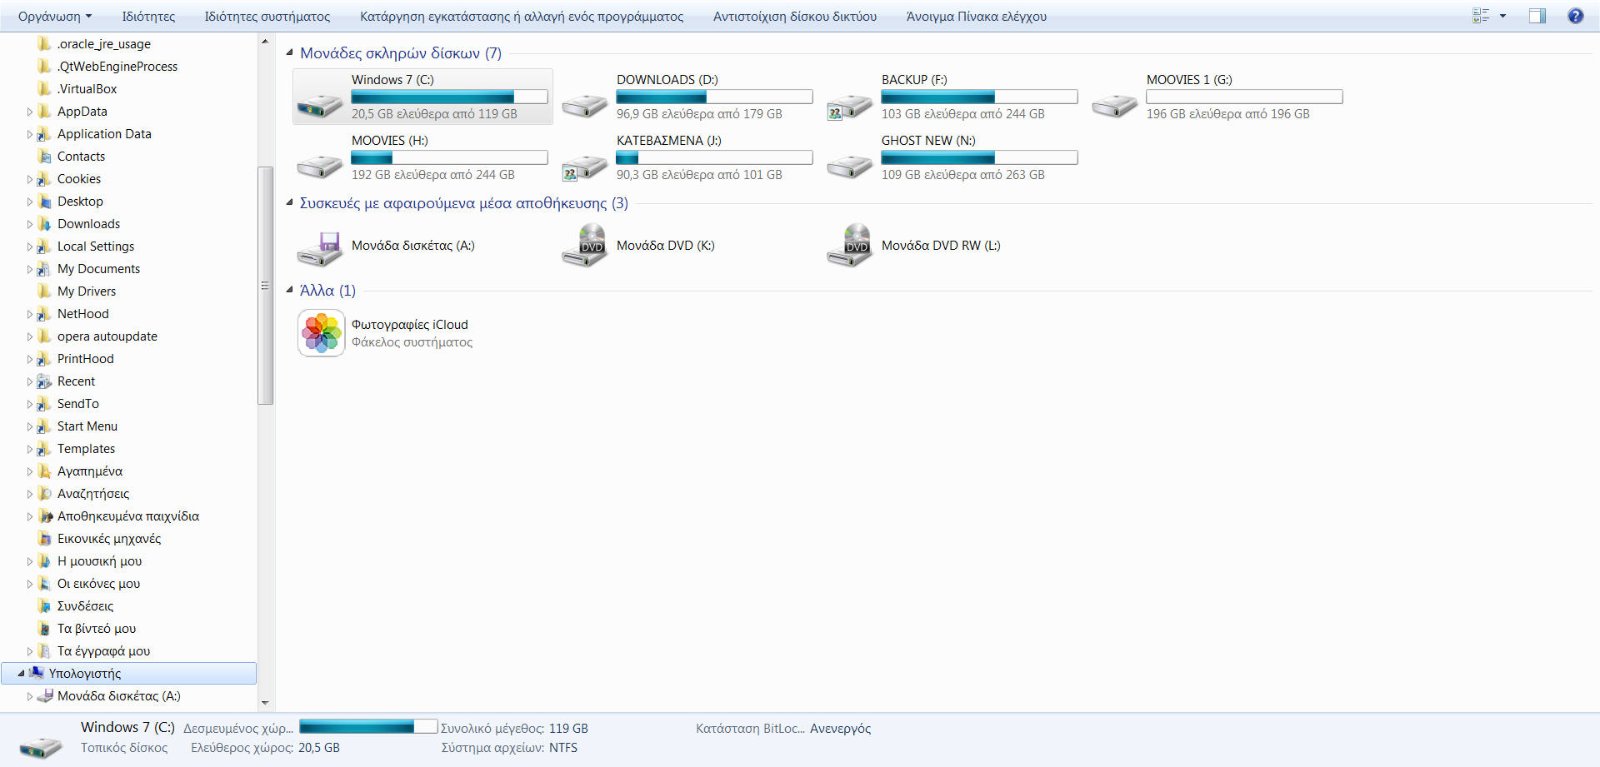
Task: Click the Η μουσική μου folder icon
Action: point(44,561)
